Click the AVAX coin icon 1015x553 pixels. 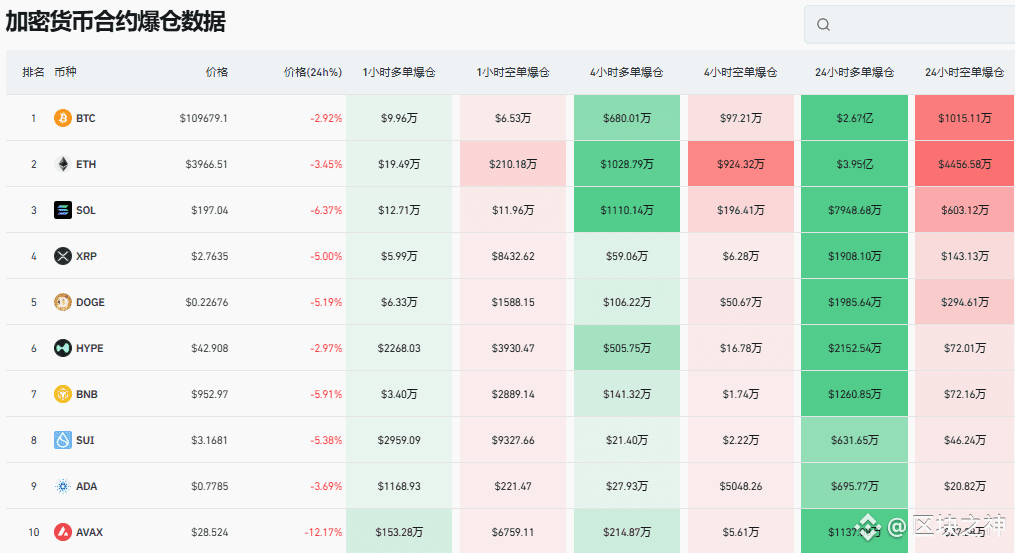(x=63, y=532)
